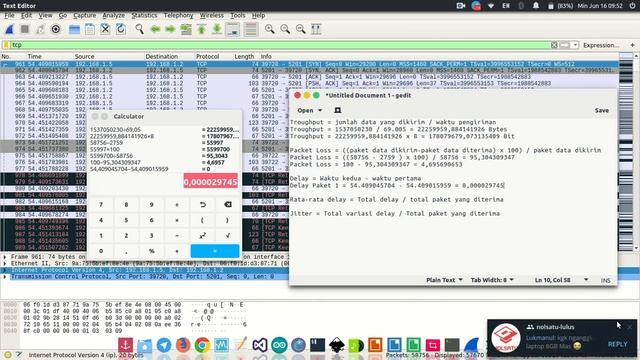Open Inkscape from dock
This screenshot has width=640, height=360.
[x=337, y=345]
